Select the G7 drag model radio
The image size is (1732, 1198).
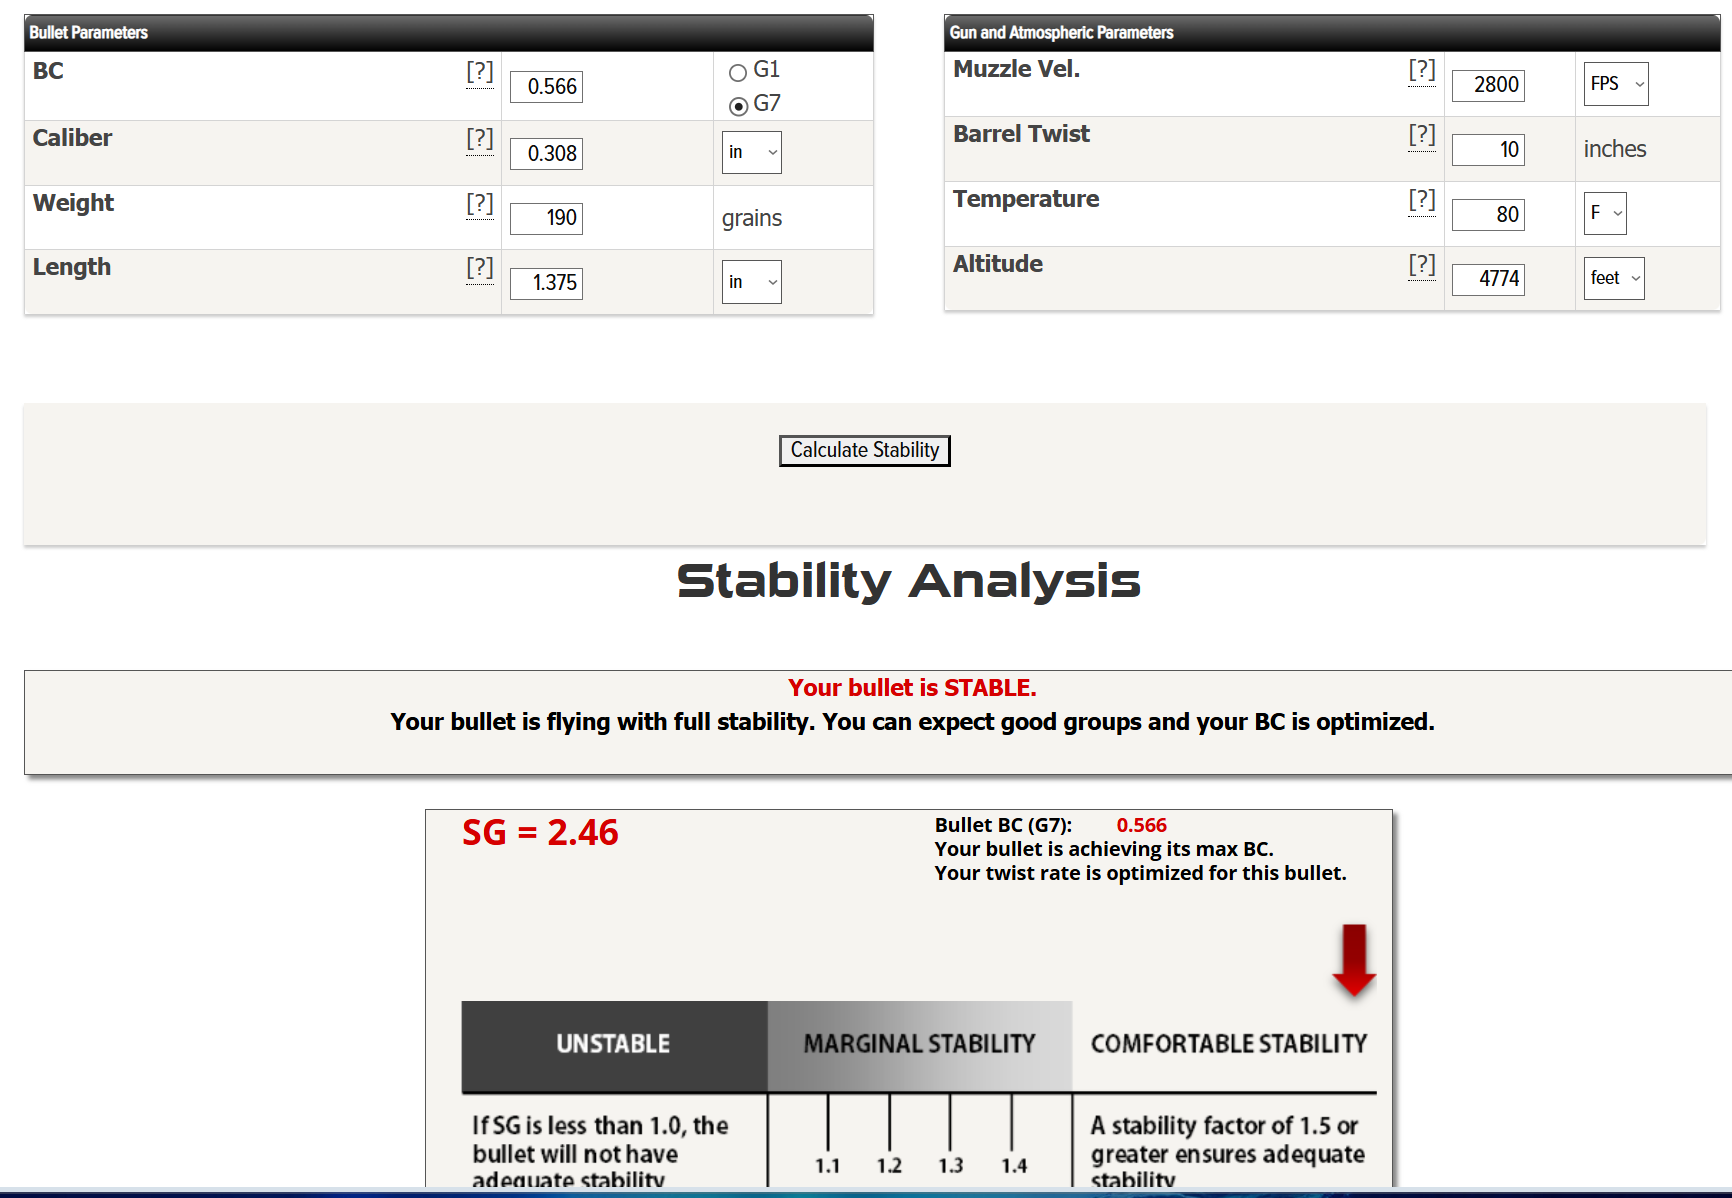738,106
